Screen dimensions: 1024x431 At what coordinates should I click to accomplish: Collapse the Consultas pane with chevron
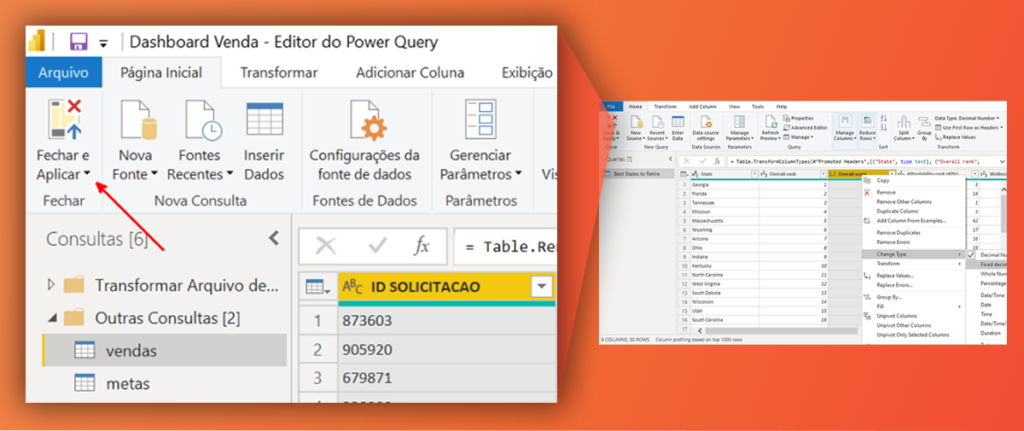[x=274, y=238]
